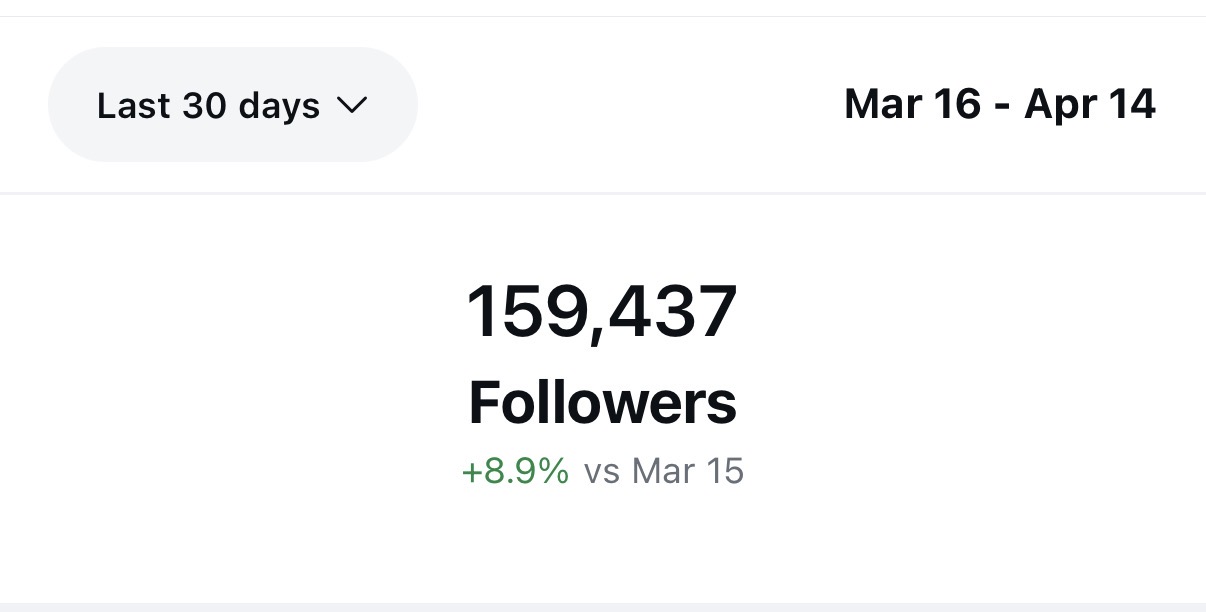The height and width of the screenshot is (612, 1206).
Task: Click the header row containing the period controls
Action: tap(603, 104)
